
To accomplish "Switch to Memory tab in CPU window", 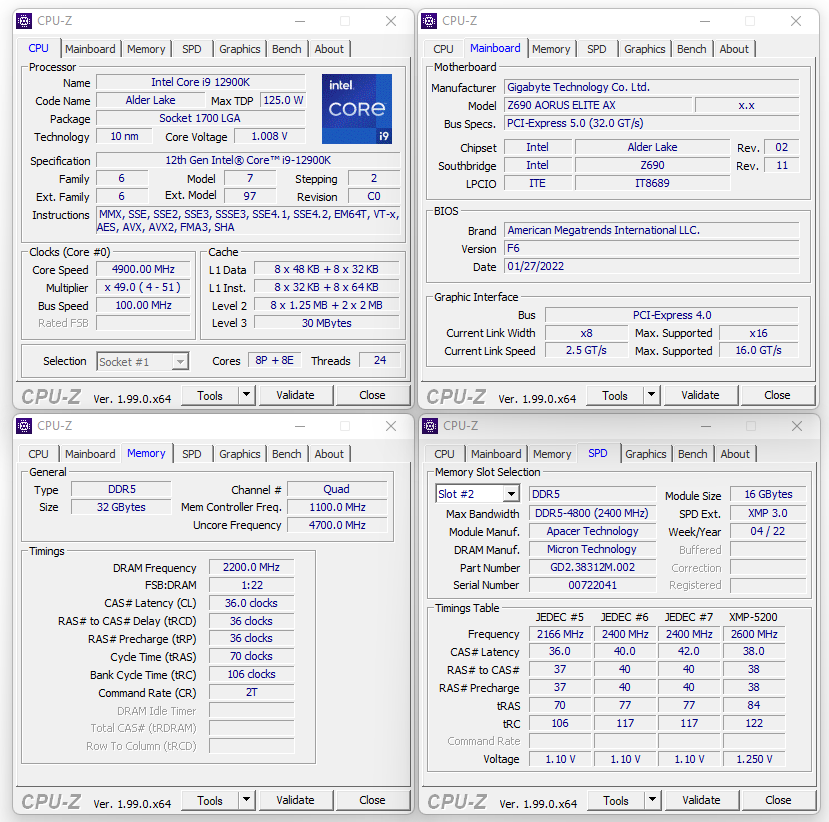I will (x=146, y=49).
